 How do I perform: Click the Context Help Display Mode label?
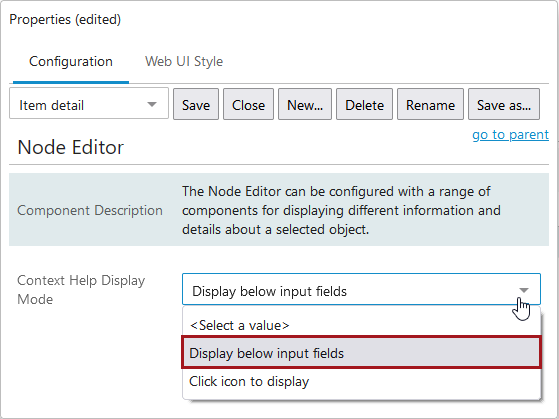pos(81,290)
